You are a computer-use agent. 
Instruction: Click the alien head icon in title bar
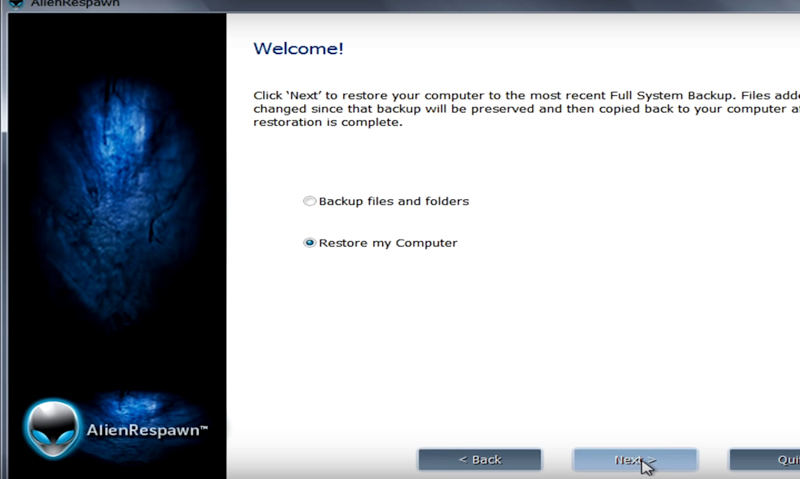pos(16,3)
